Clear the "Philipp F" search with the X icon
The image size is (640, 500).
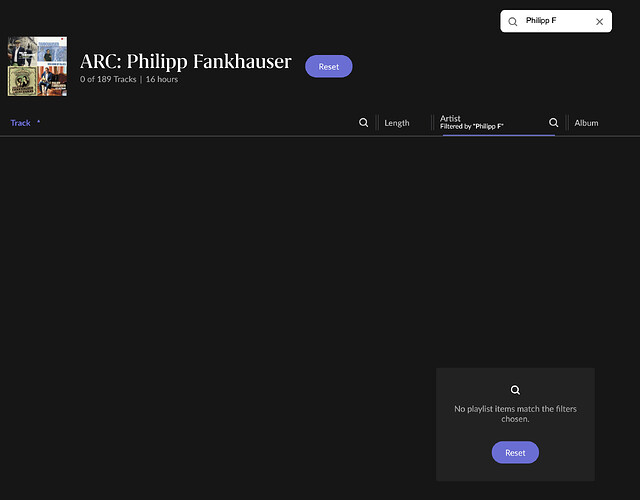tap(599, 21)
